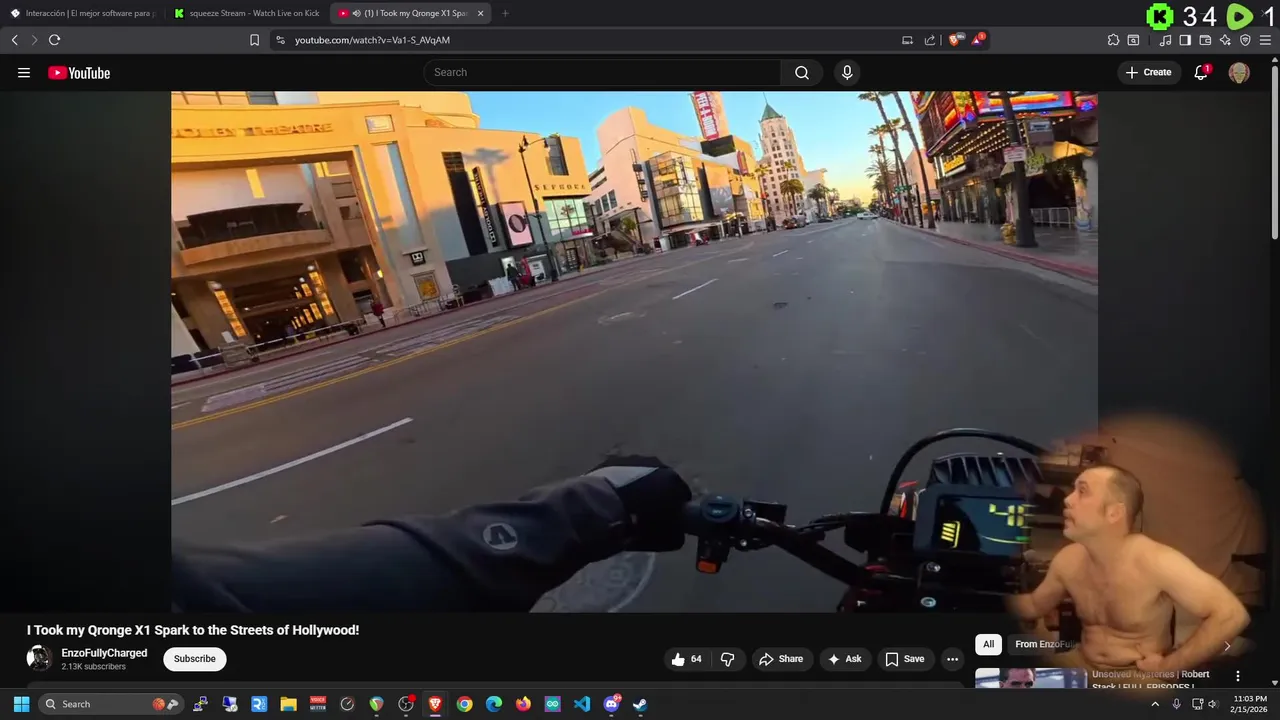Viewport: 1280px width, 720px height.
Task: Open the EnzoFullyCharged channel avatar
Action: pos(39,658)
